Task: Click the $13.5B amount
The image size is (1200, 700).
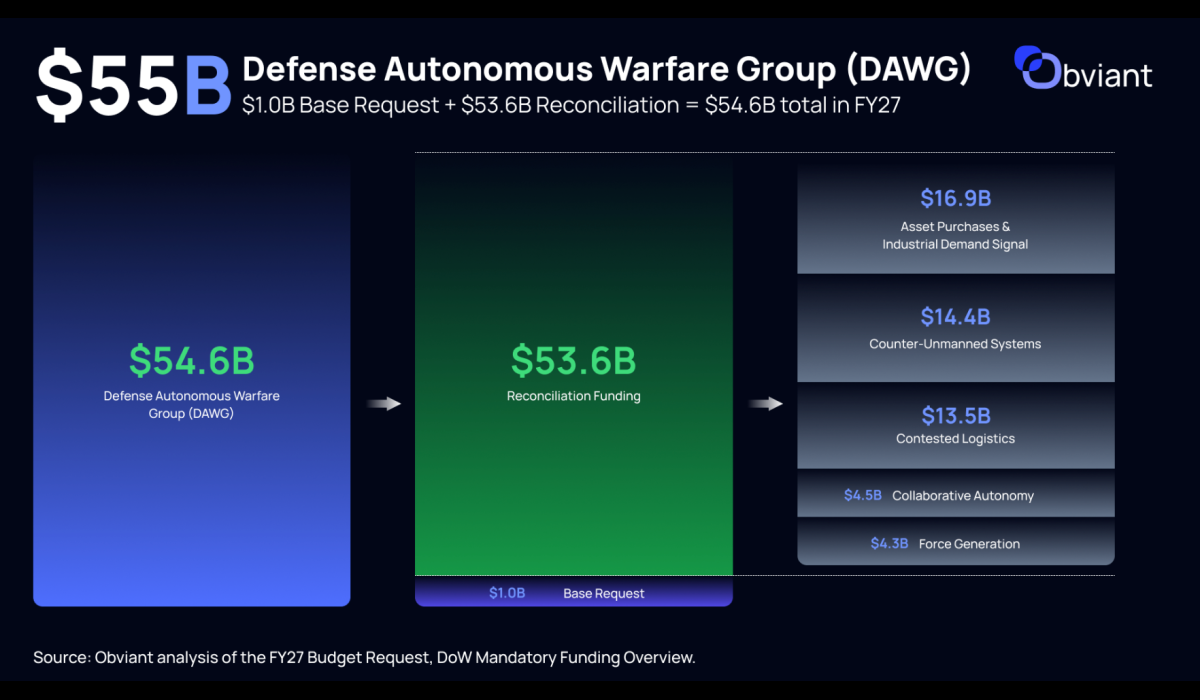Action: tap(956, 415)
